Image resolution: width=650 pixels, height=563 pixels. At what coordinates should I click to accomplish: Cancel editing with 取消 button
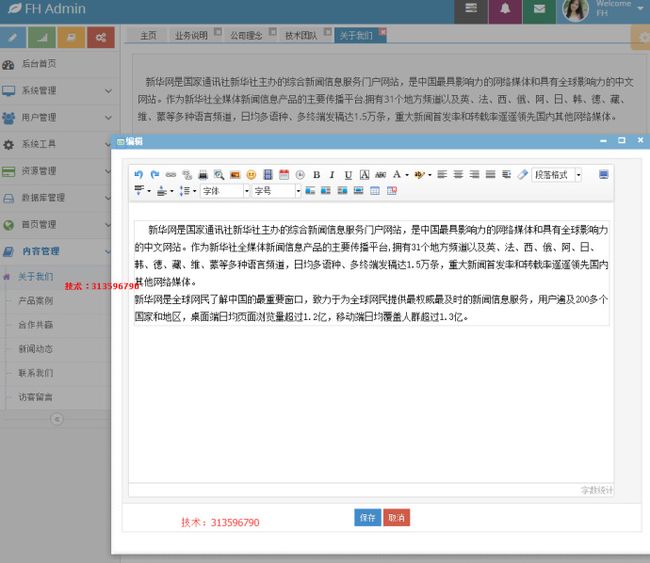click(396, 517)
